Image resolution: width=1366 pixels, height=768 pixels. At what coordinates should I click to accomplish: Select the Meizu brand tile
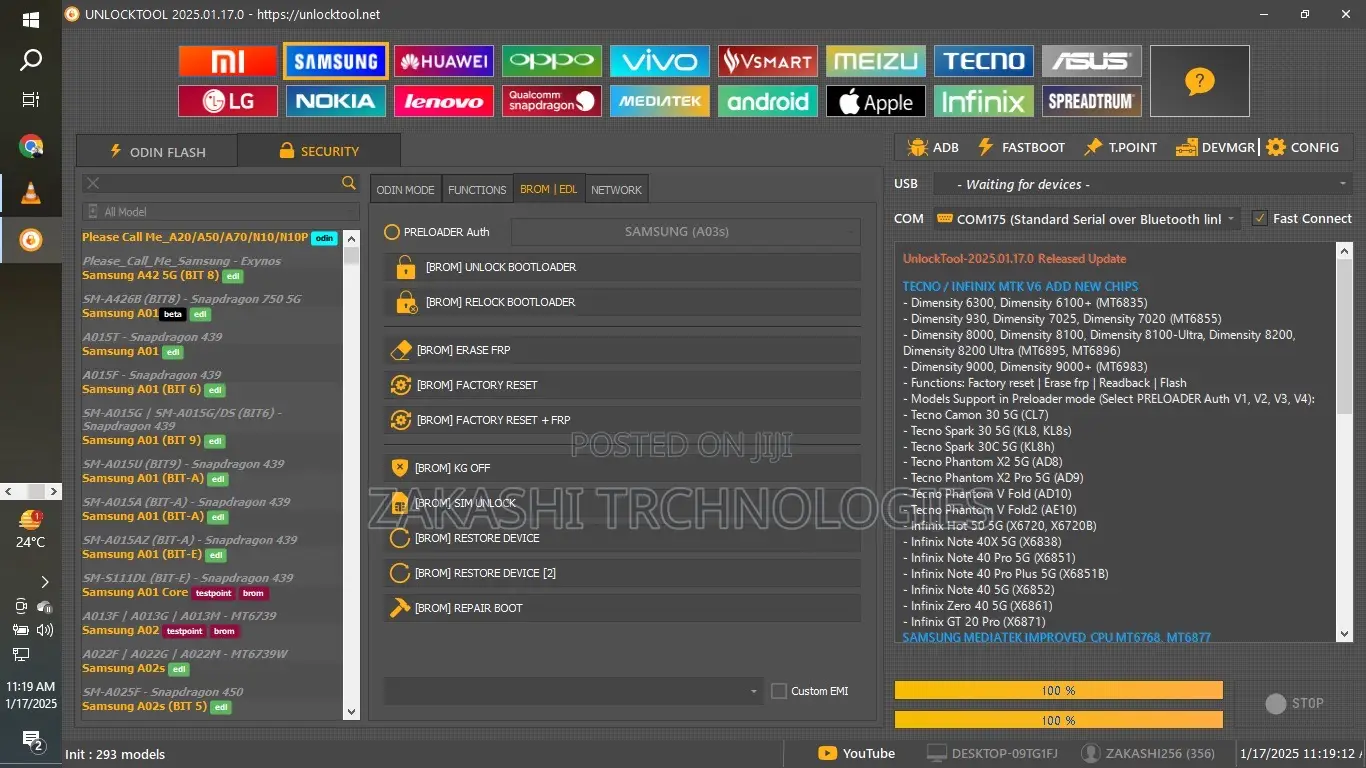pos(876,61)
